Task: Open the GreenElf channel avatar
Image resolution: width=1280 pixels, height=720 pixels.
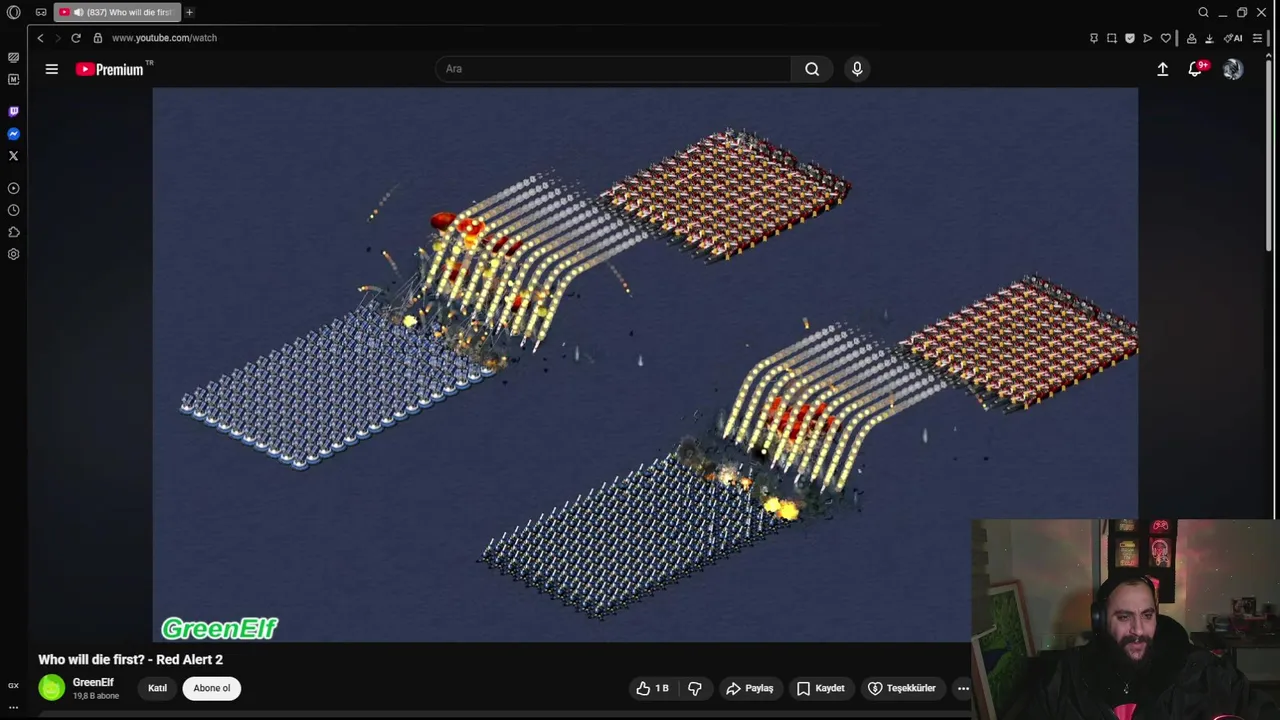Action: 52,688
